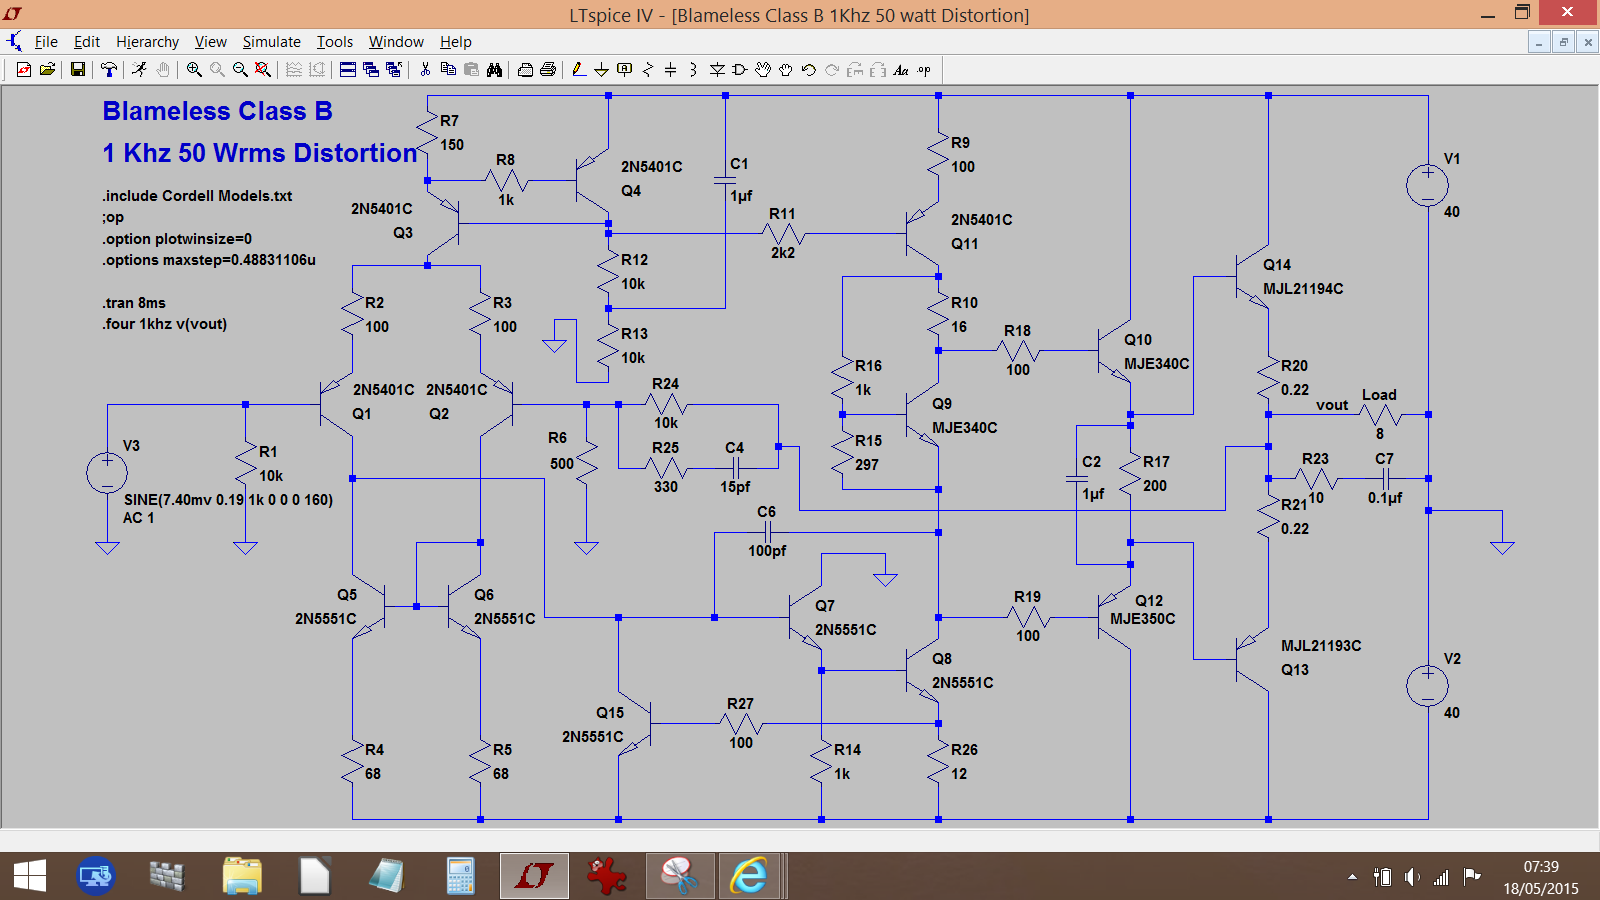Select the Cut scissors tool
The width and height of the screenshot is (1600, 900).
pyautogui.click(x=425, y=70)
